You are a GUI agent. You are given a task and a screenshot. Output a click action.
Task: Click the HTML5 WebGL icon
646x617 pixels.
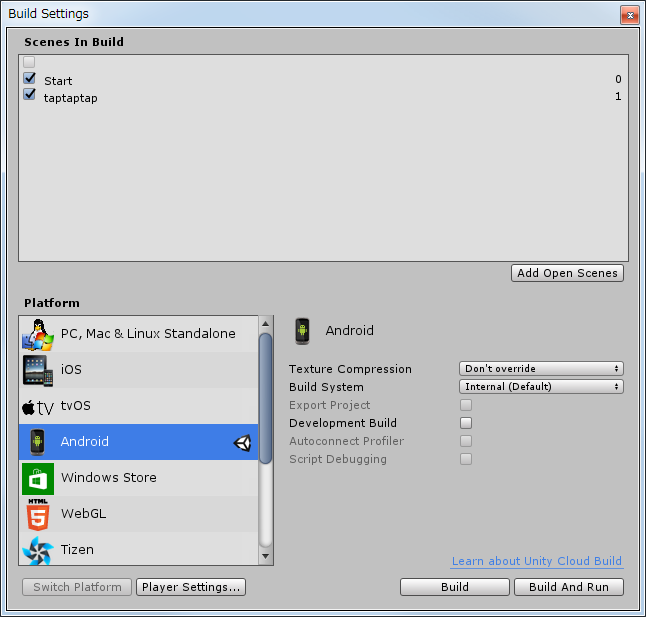tap(38, 514)
